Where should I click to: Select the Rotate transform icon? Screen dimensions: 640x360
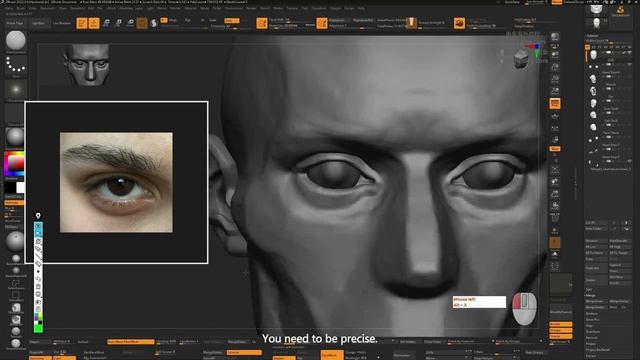pyautogui.click(x=130, y=23)
